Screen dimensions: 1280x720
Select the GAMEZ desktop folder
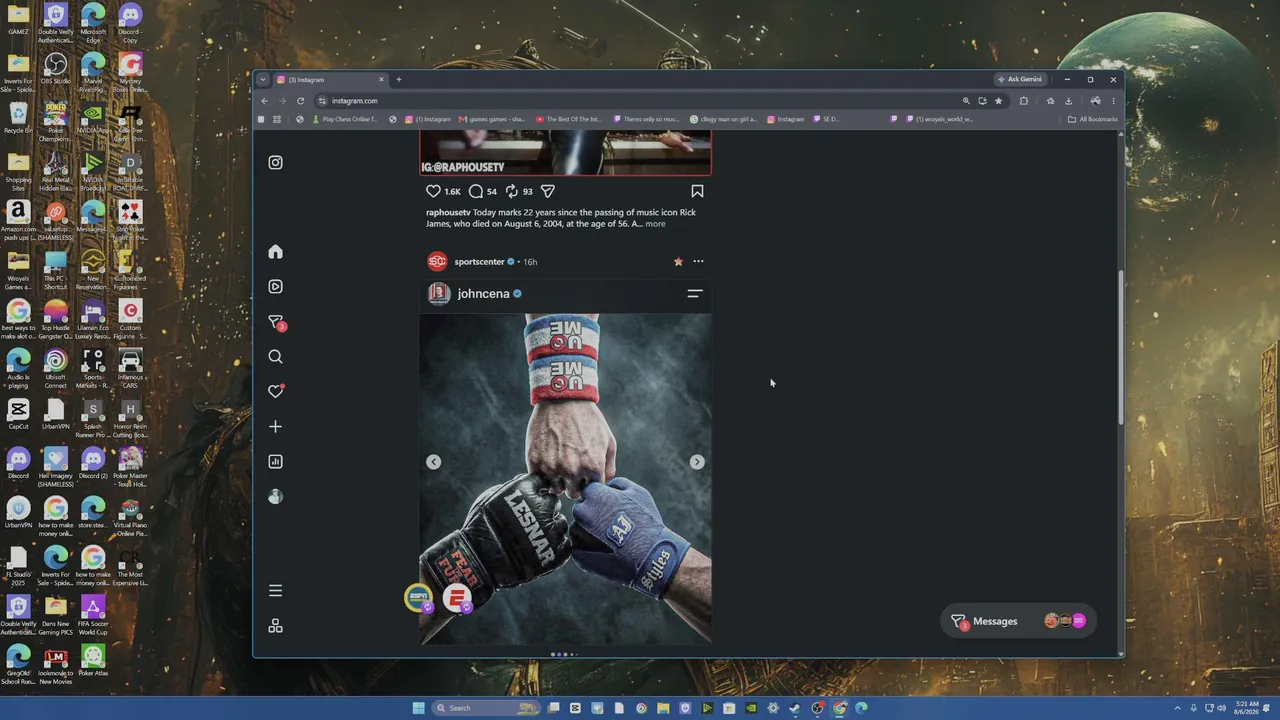tap(18, 20)
